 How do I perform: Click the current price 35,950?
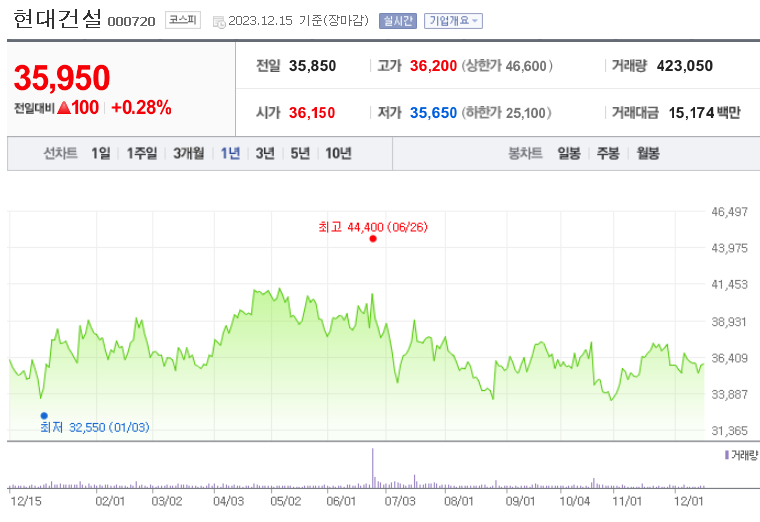coord(62,78)
